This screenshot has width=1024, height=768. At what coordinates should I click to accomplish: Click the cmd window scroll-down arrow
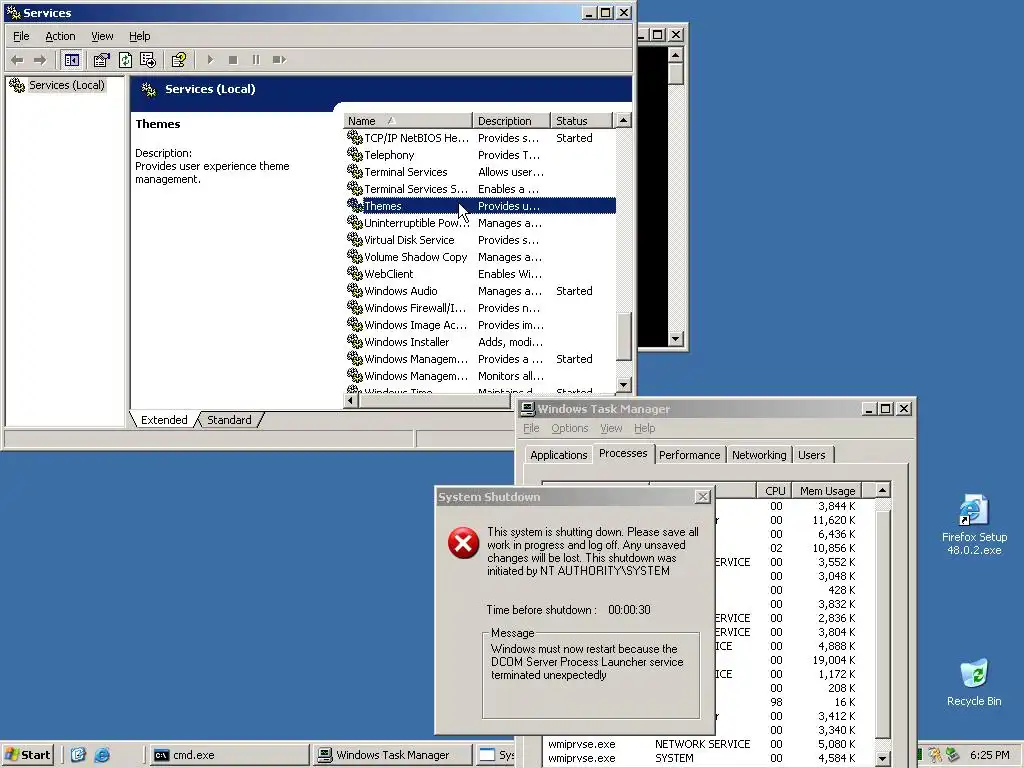pos(676,339)
